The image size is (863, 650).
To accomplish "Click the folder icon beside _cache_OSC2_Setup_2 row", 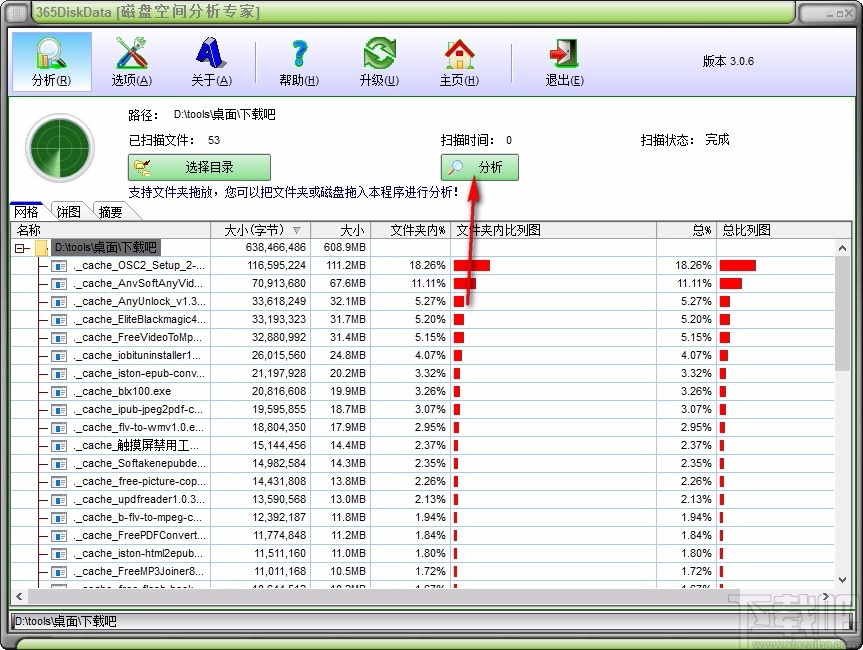I will 58,265.
